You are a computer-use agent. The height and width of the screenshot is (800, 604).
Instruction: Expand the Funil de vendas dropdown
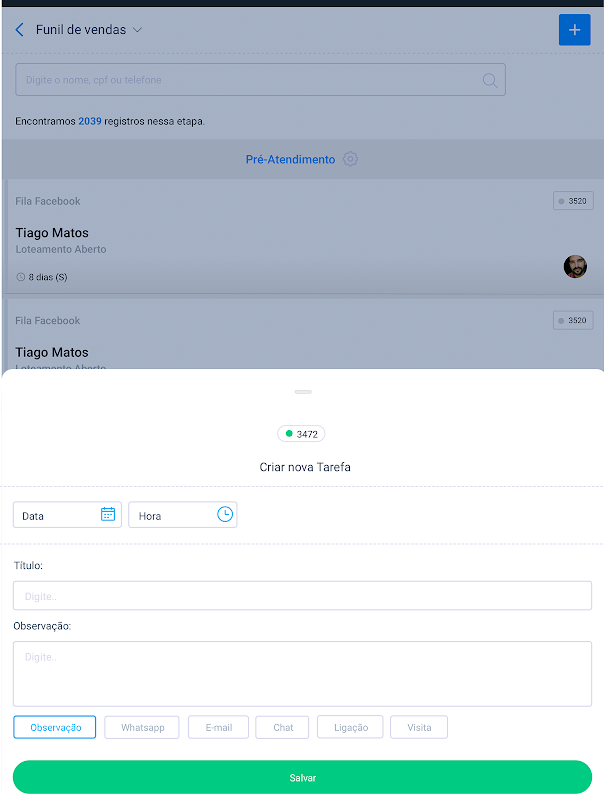click(x=137, y=30)
